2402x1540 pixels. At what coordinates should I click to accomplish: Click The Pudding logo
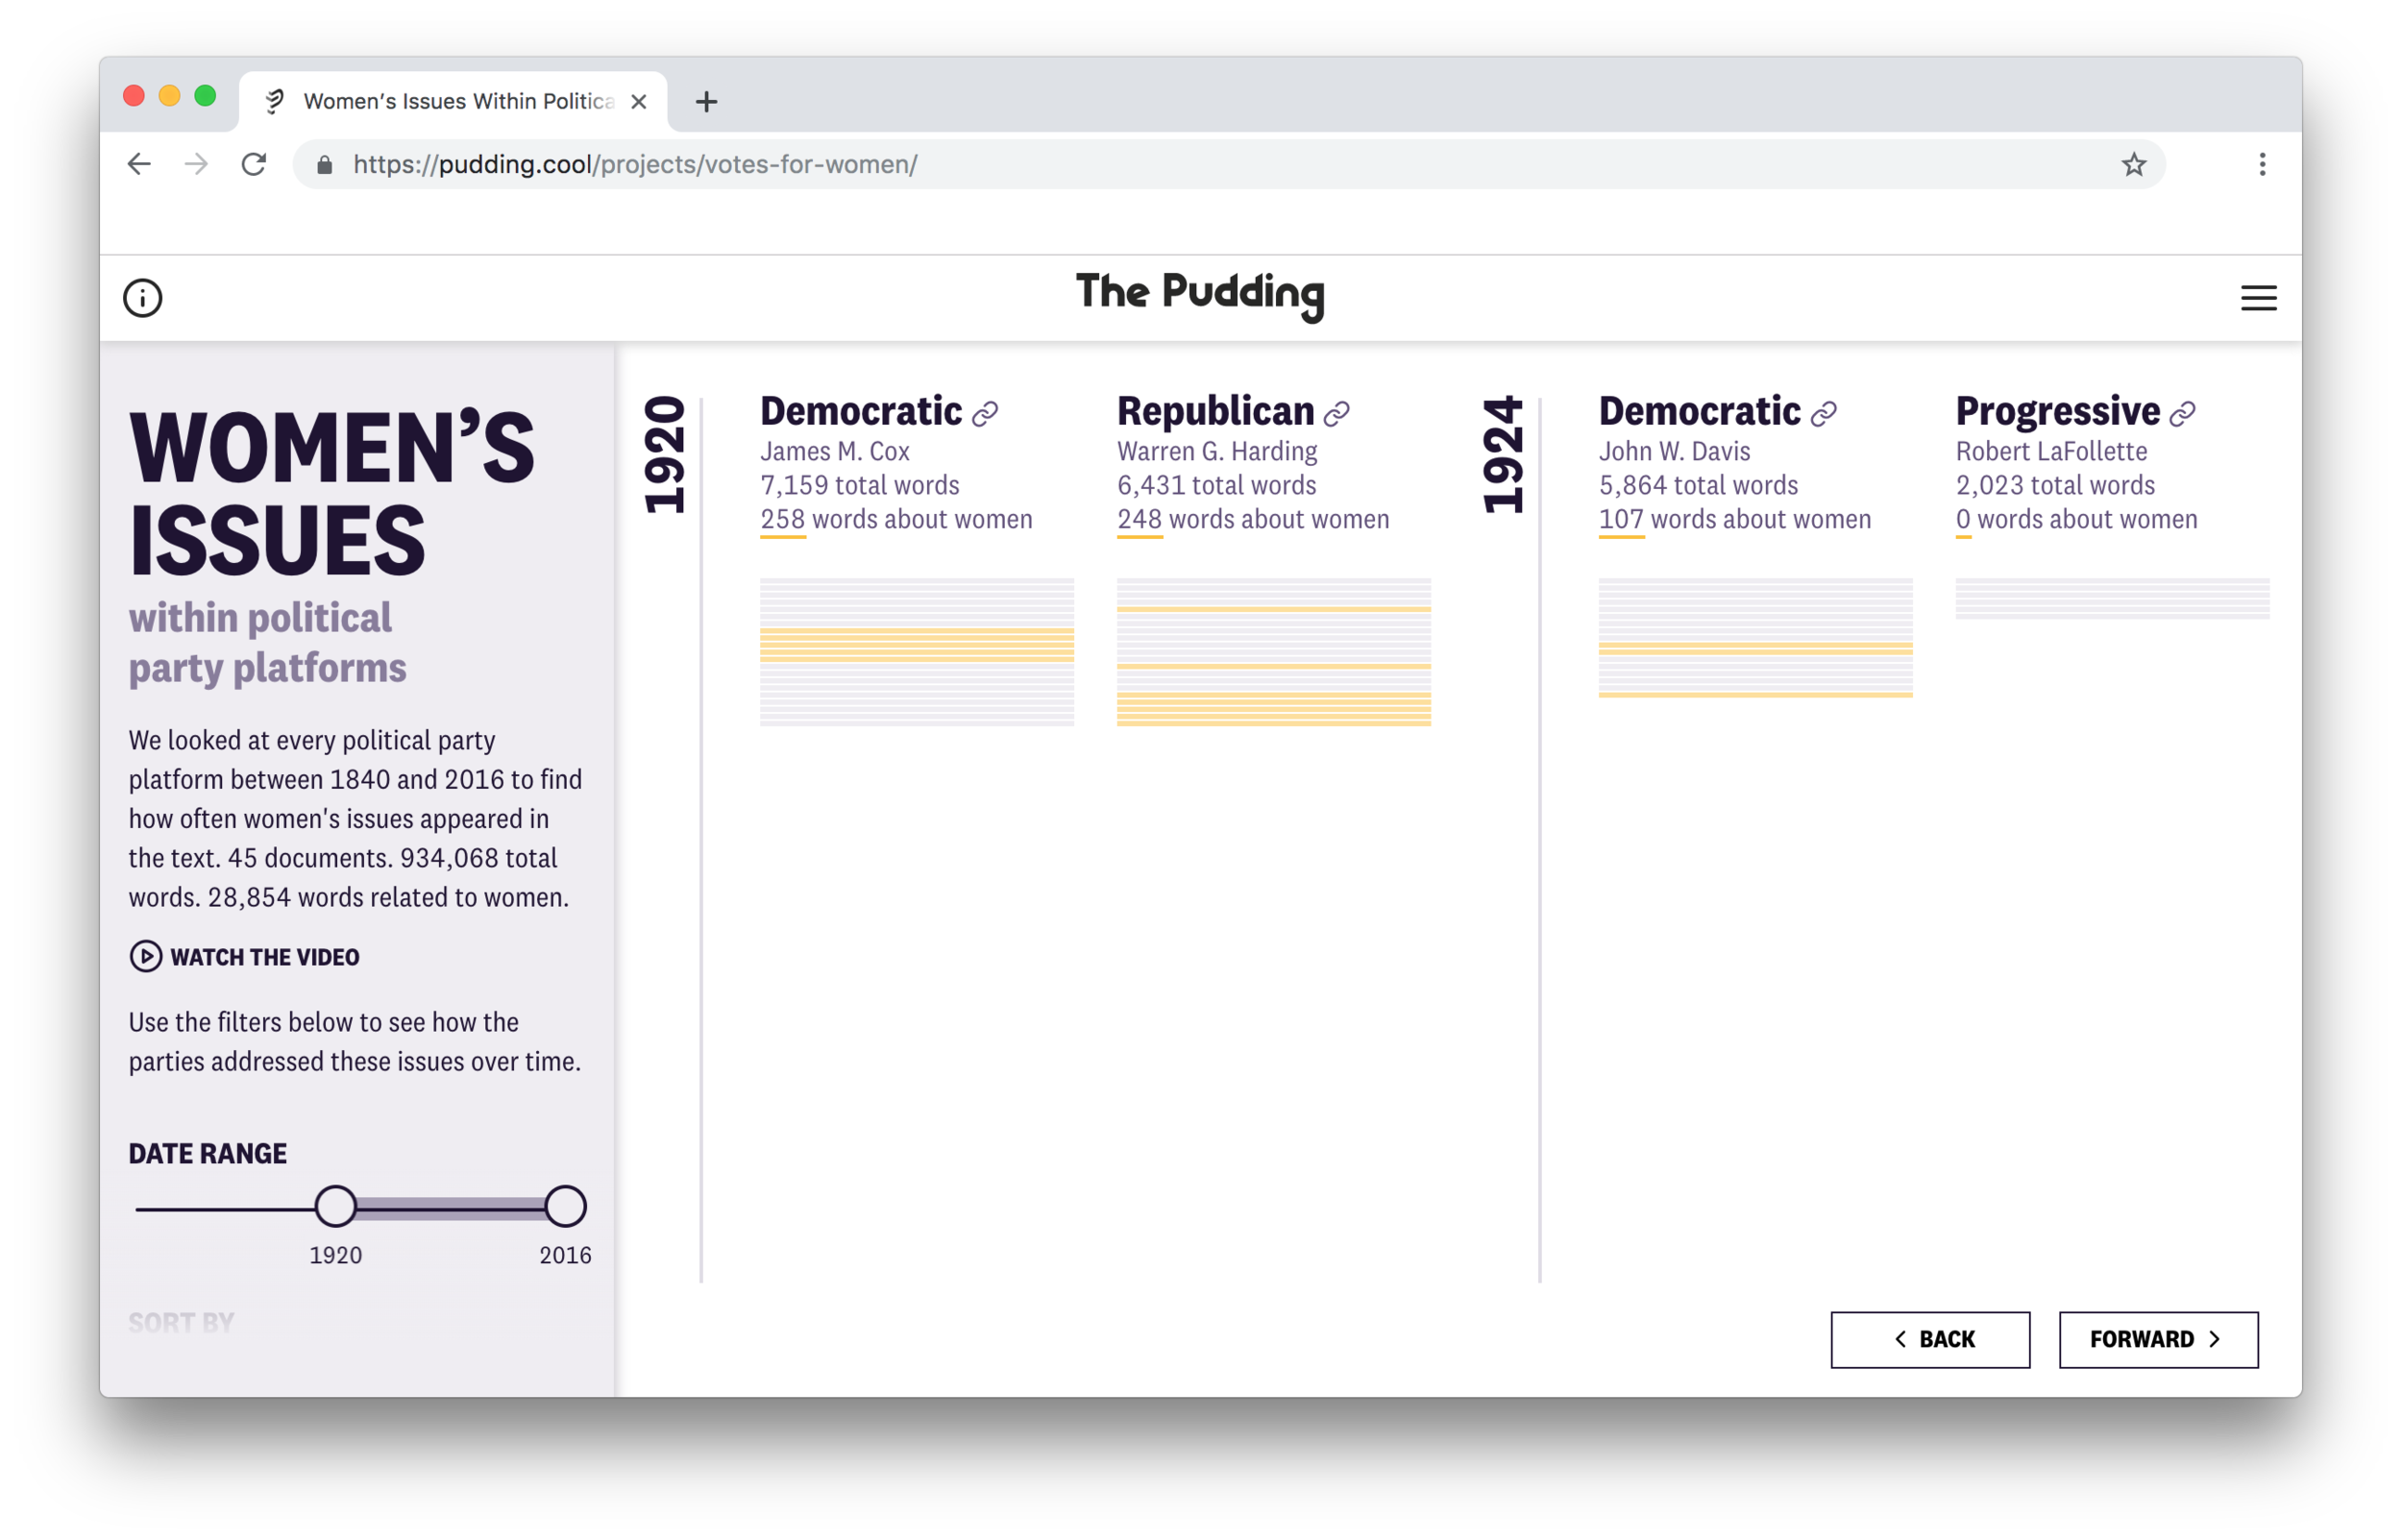(x=1200, y=295)
